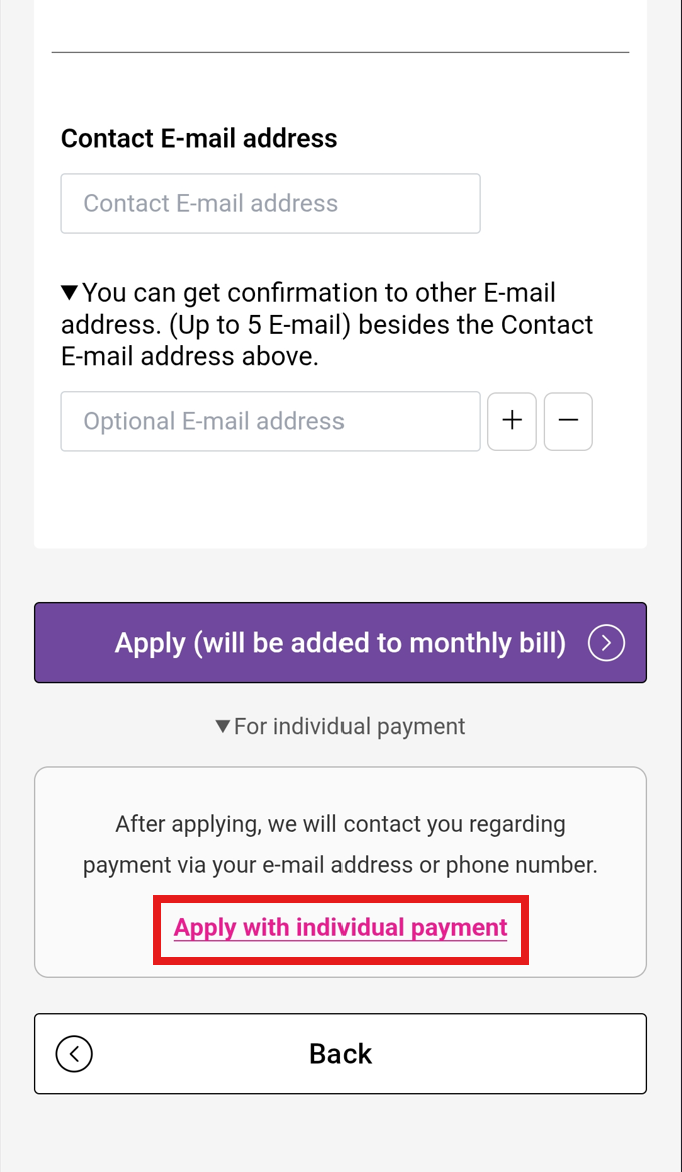The width and height of the screenshot is (682, 1172).
Task: Click the "For individual payment" caption text
Action: click(x=349, y=726)
